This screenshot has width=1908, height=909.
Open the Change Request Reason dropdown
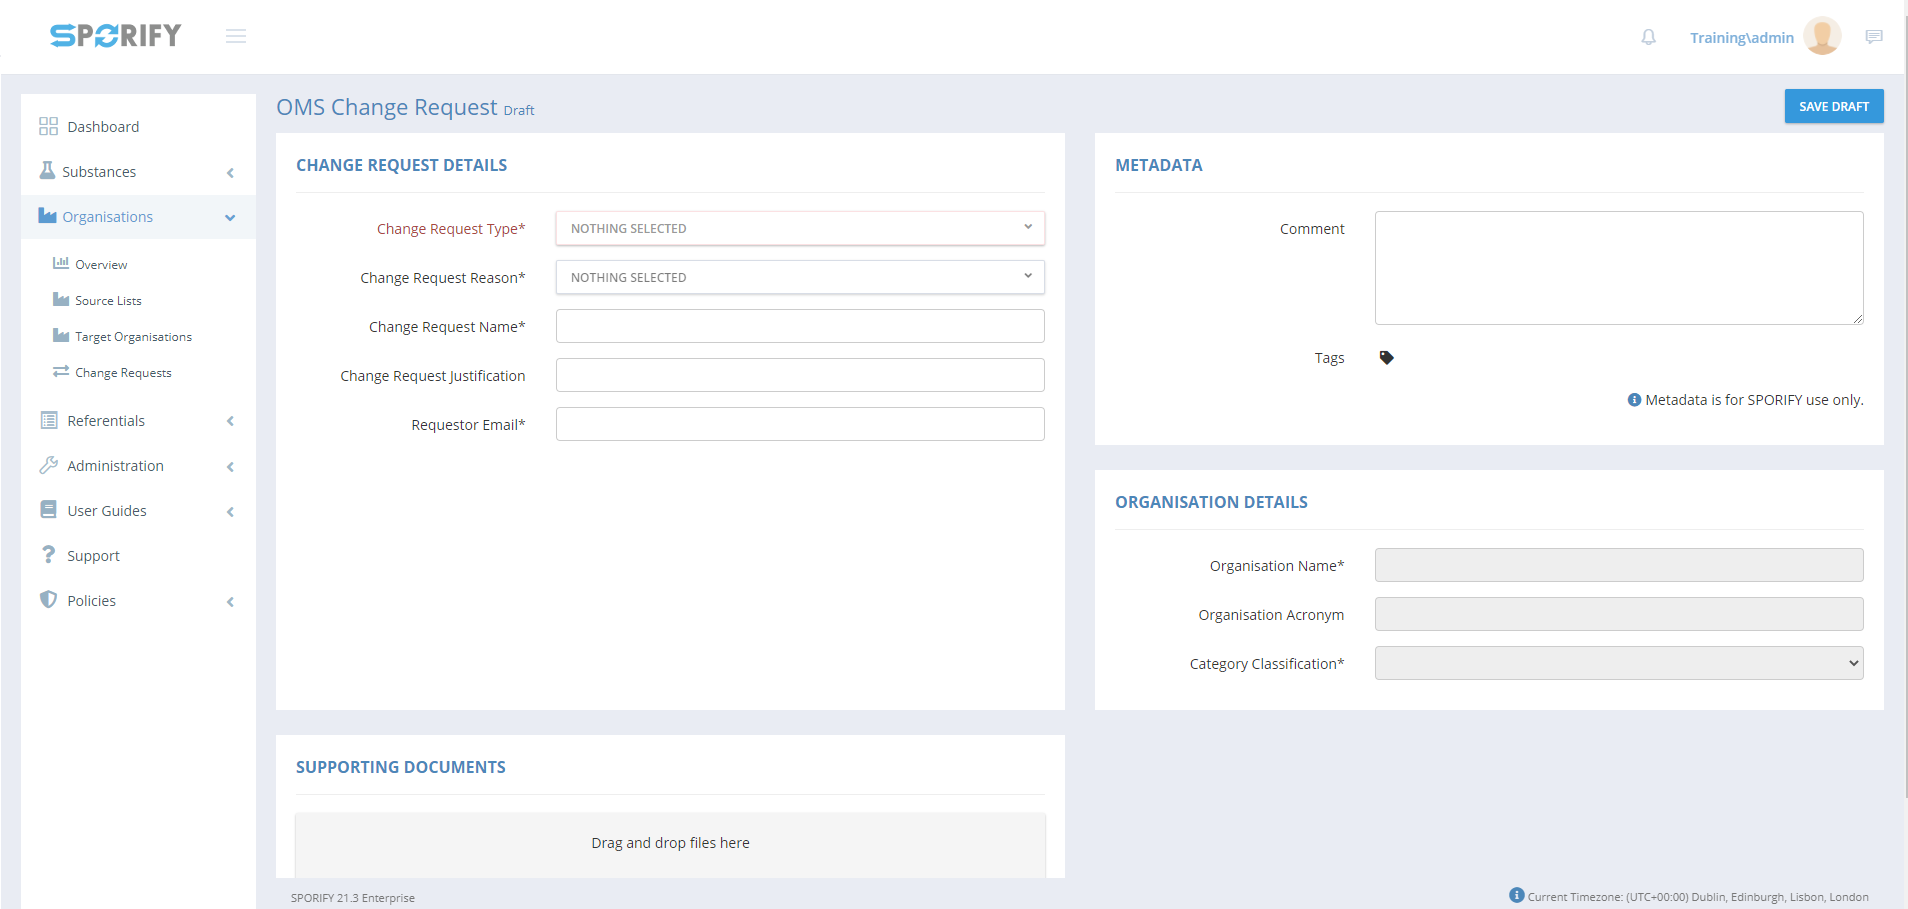click(799, 277)
